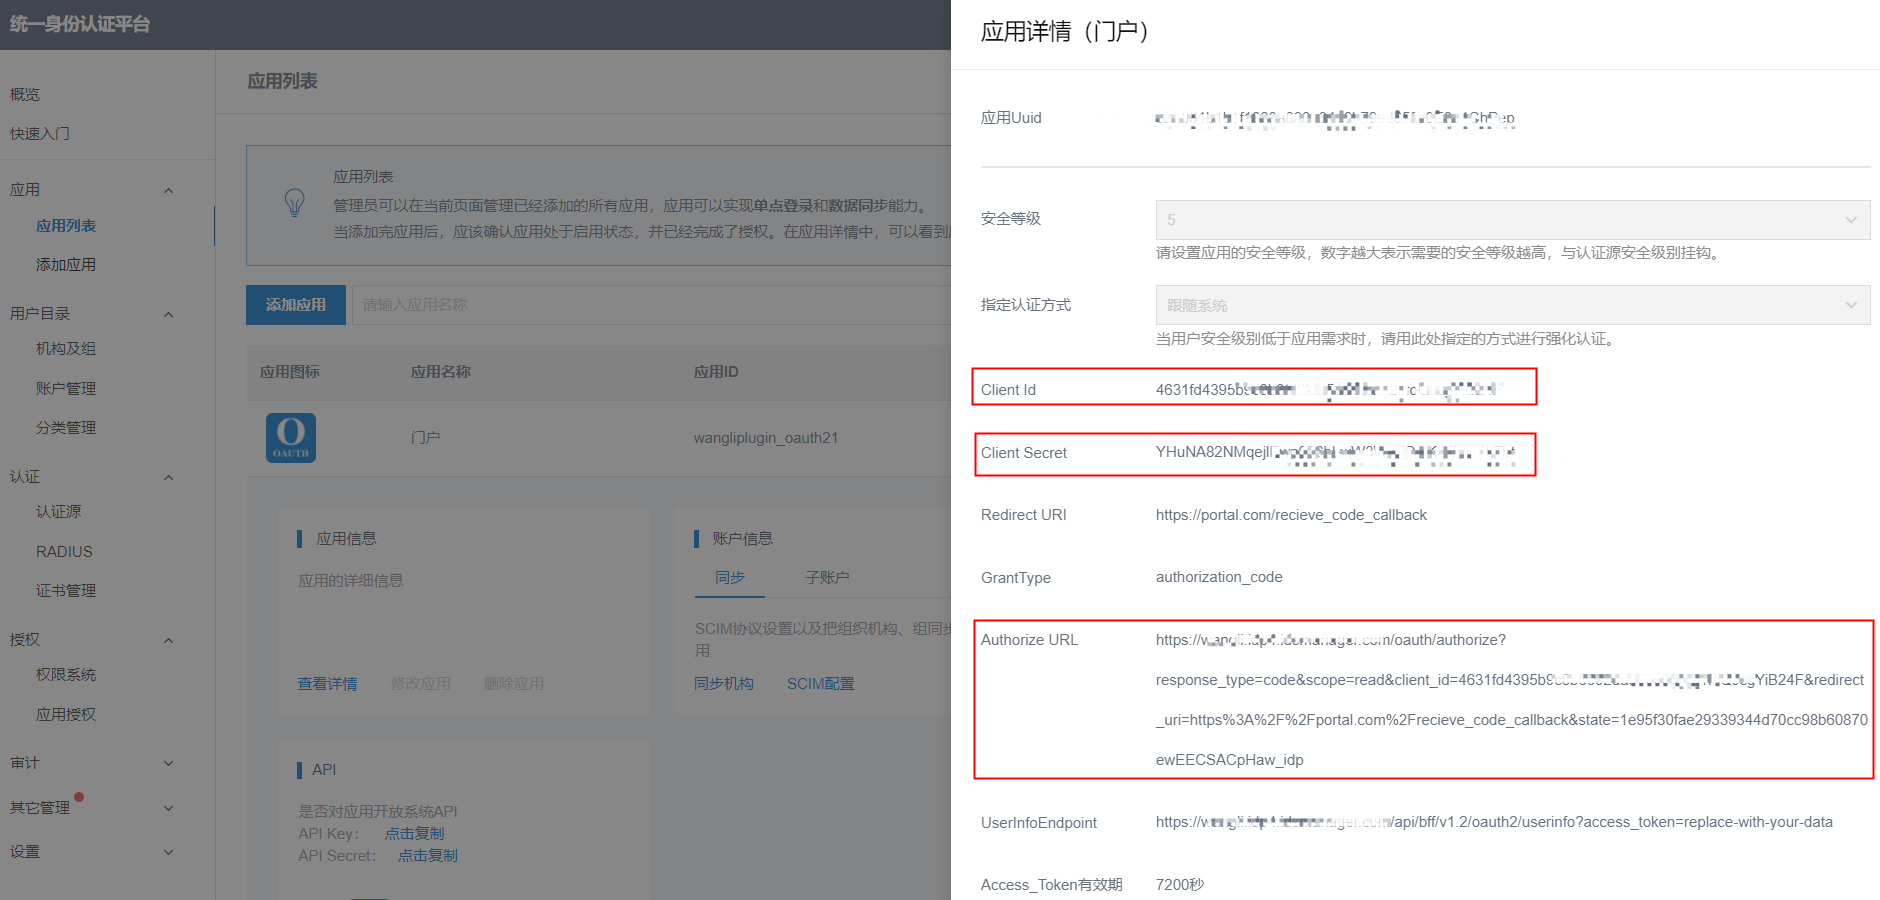Click the application name search field
The width and height of the screenshot is (1880, 900).
click(650, 305)
